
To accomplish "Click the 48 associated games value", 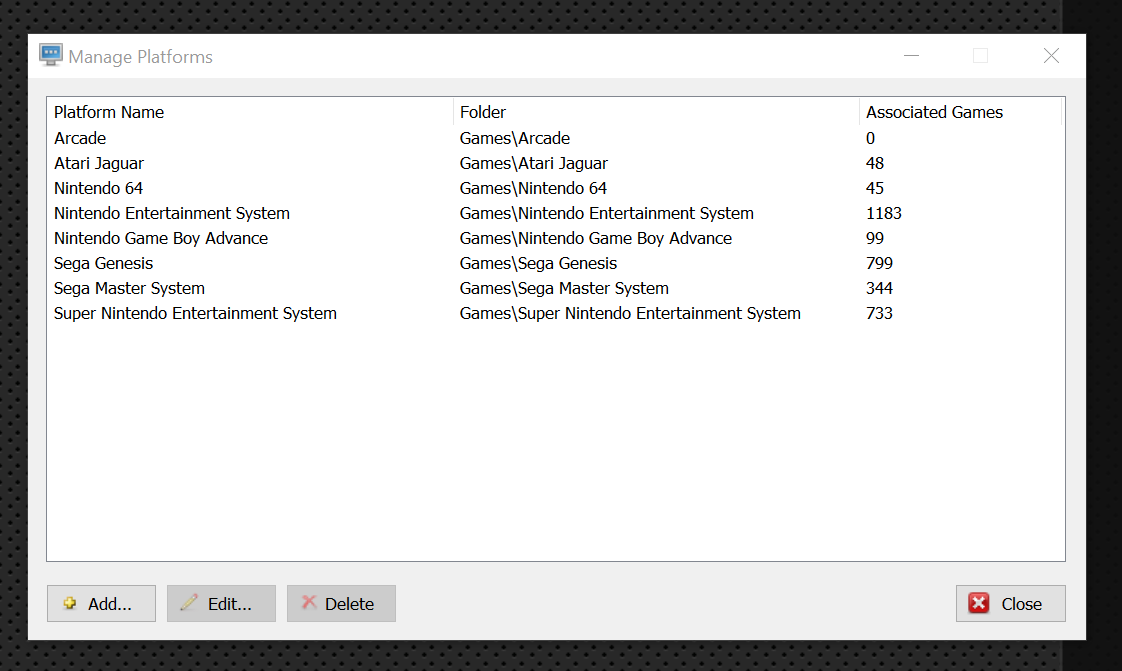I will click(x=874, y=163).
